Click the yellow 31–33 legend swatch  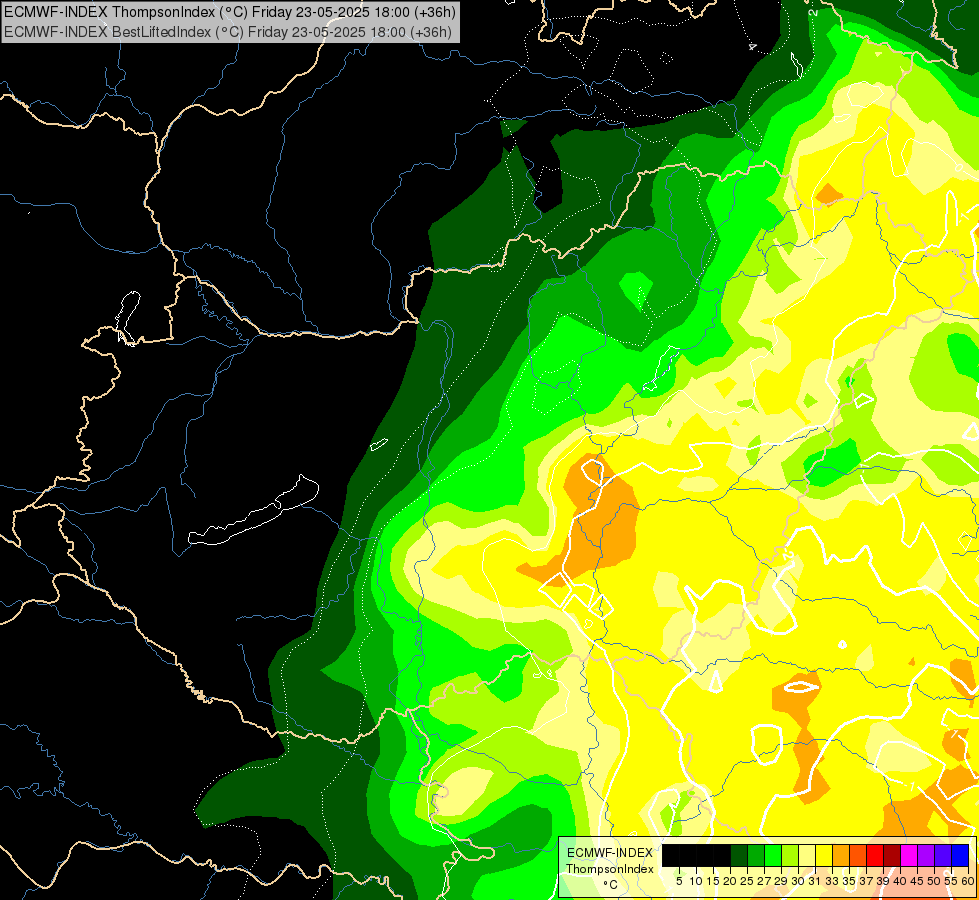824,855
